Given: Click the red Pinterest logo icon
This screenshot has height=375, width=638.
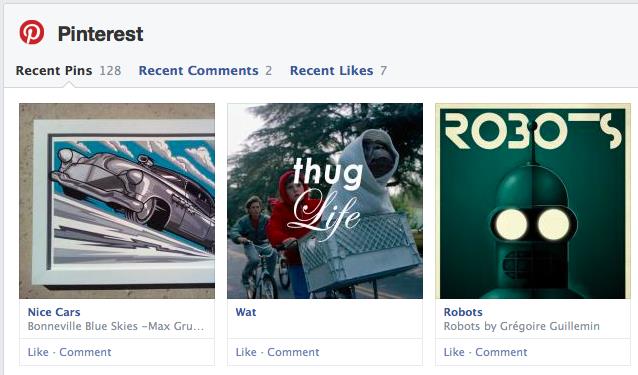Looking at the screenshot, I should tap(32, 32).
